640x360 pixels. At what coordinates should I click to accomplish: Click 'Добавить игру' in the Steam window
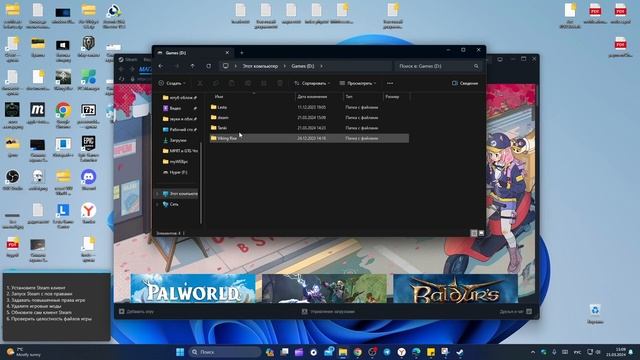click(136, 311)
